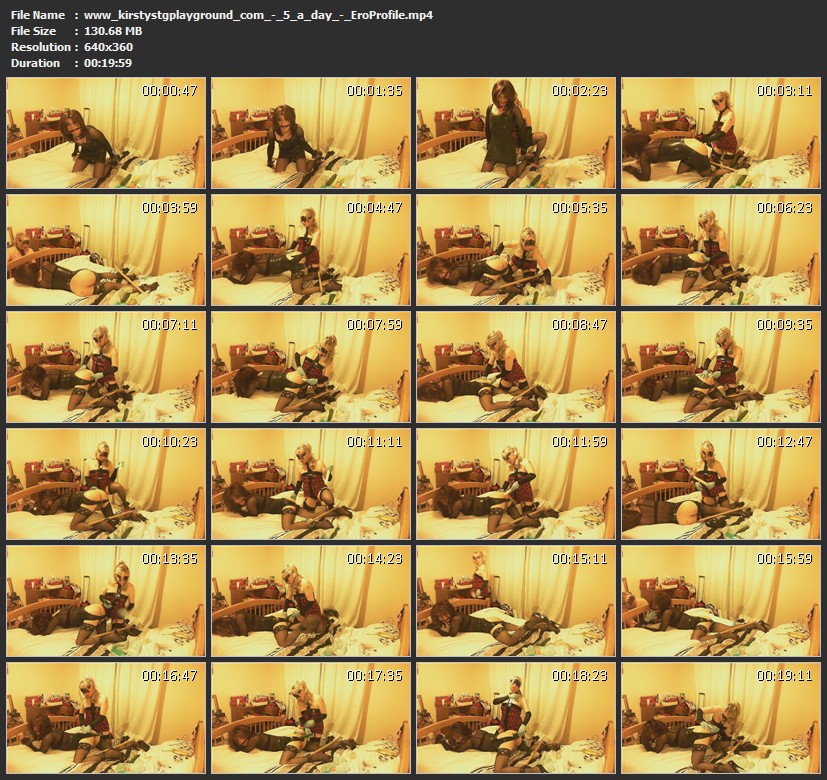827x780 pixels.
Task: Click the thumbnail at 00:09:35
Action: [x=721, y=367]
